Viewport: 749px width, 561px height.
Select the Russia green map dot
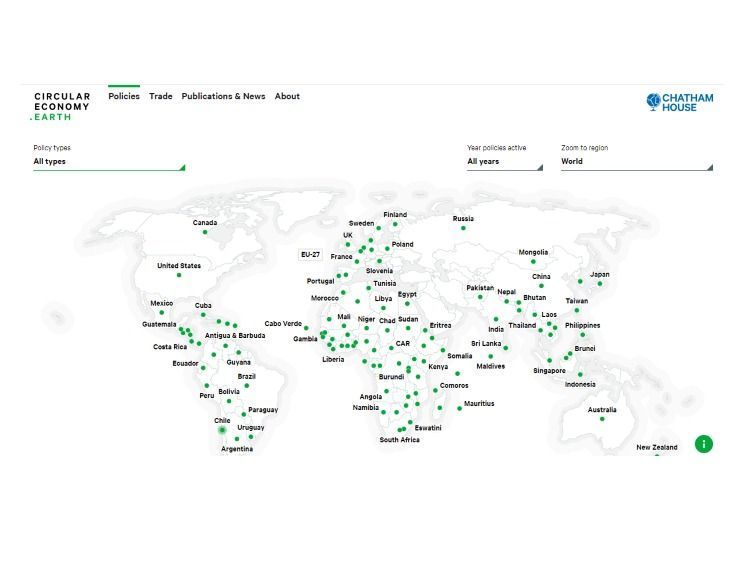tap(463, 228)
